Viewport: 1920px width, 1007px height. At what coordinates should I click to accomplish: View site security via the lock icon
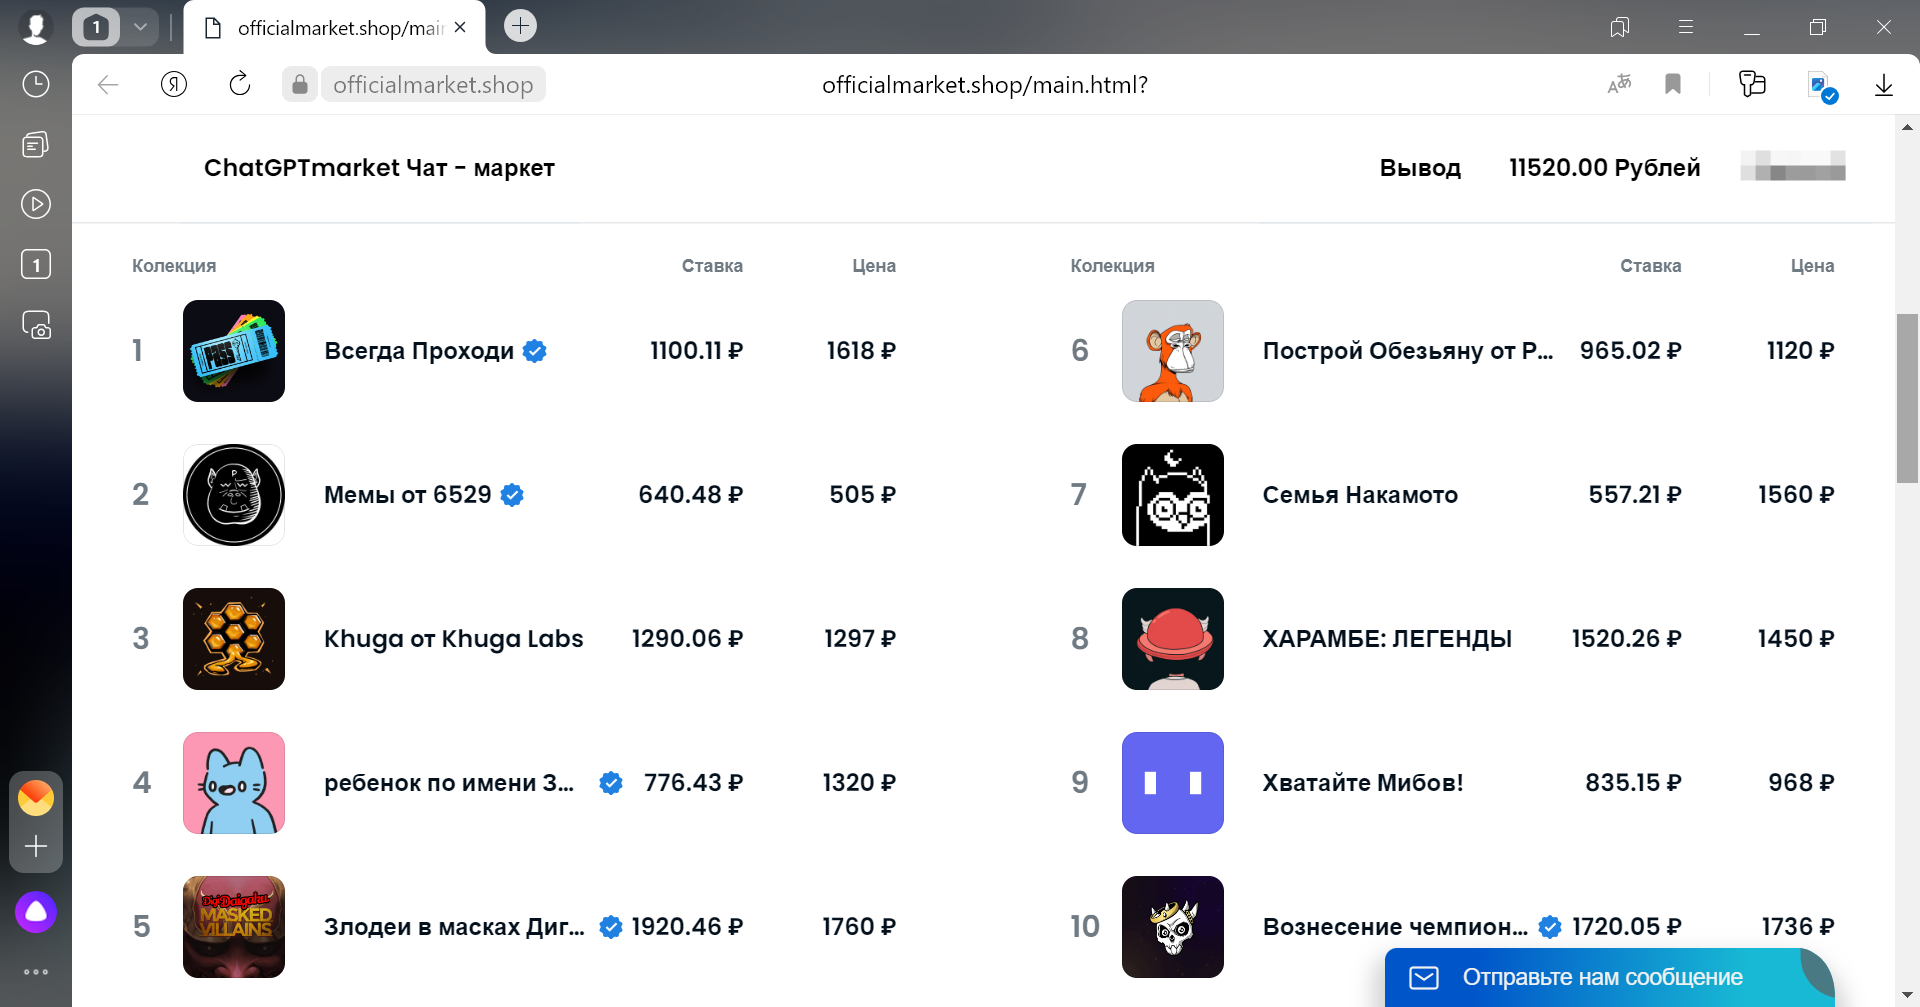coord(299,84)
